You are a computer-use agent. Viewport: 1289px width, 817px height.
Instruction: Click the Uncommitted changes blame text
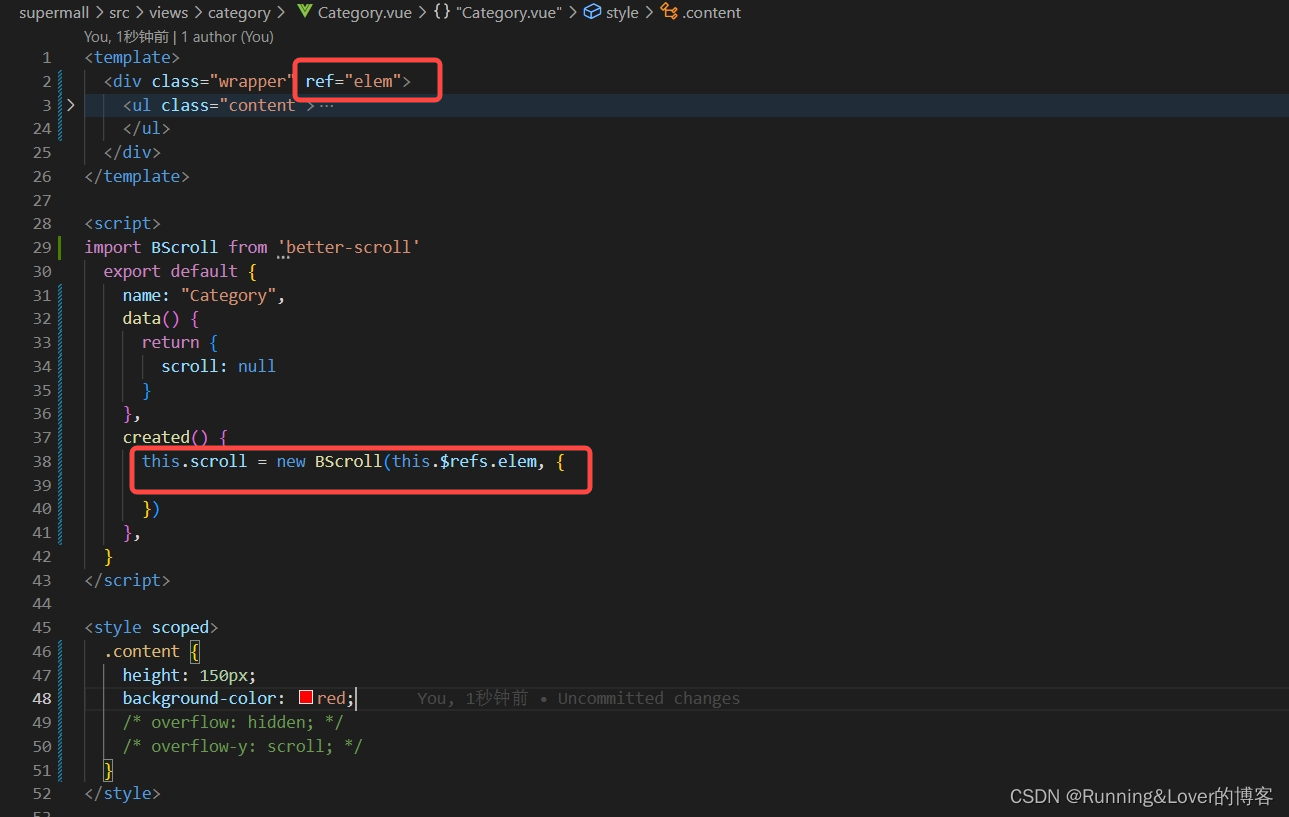649,698
